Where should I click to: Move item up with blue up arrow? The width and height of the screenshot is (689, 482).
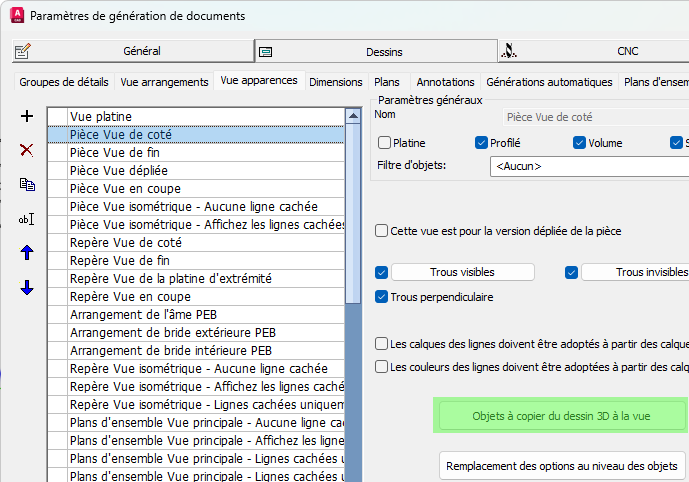tap(27, 253)
